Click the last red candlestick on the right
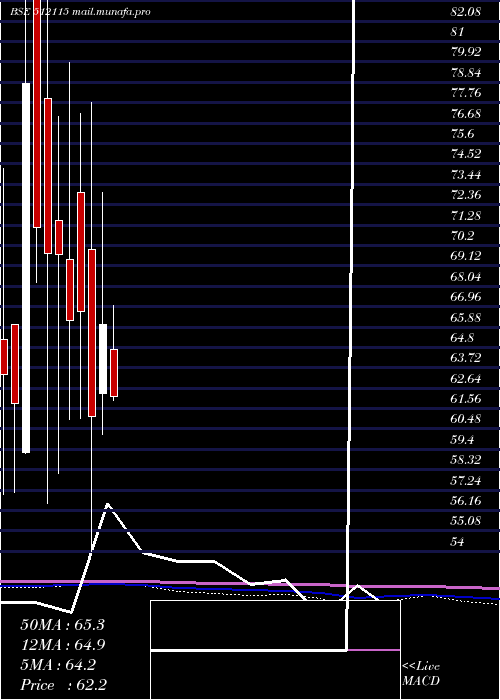500x700 pixels. coord(114,373)
